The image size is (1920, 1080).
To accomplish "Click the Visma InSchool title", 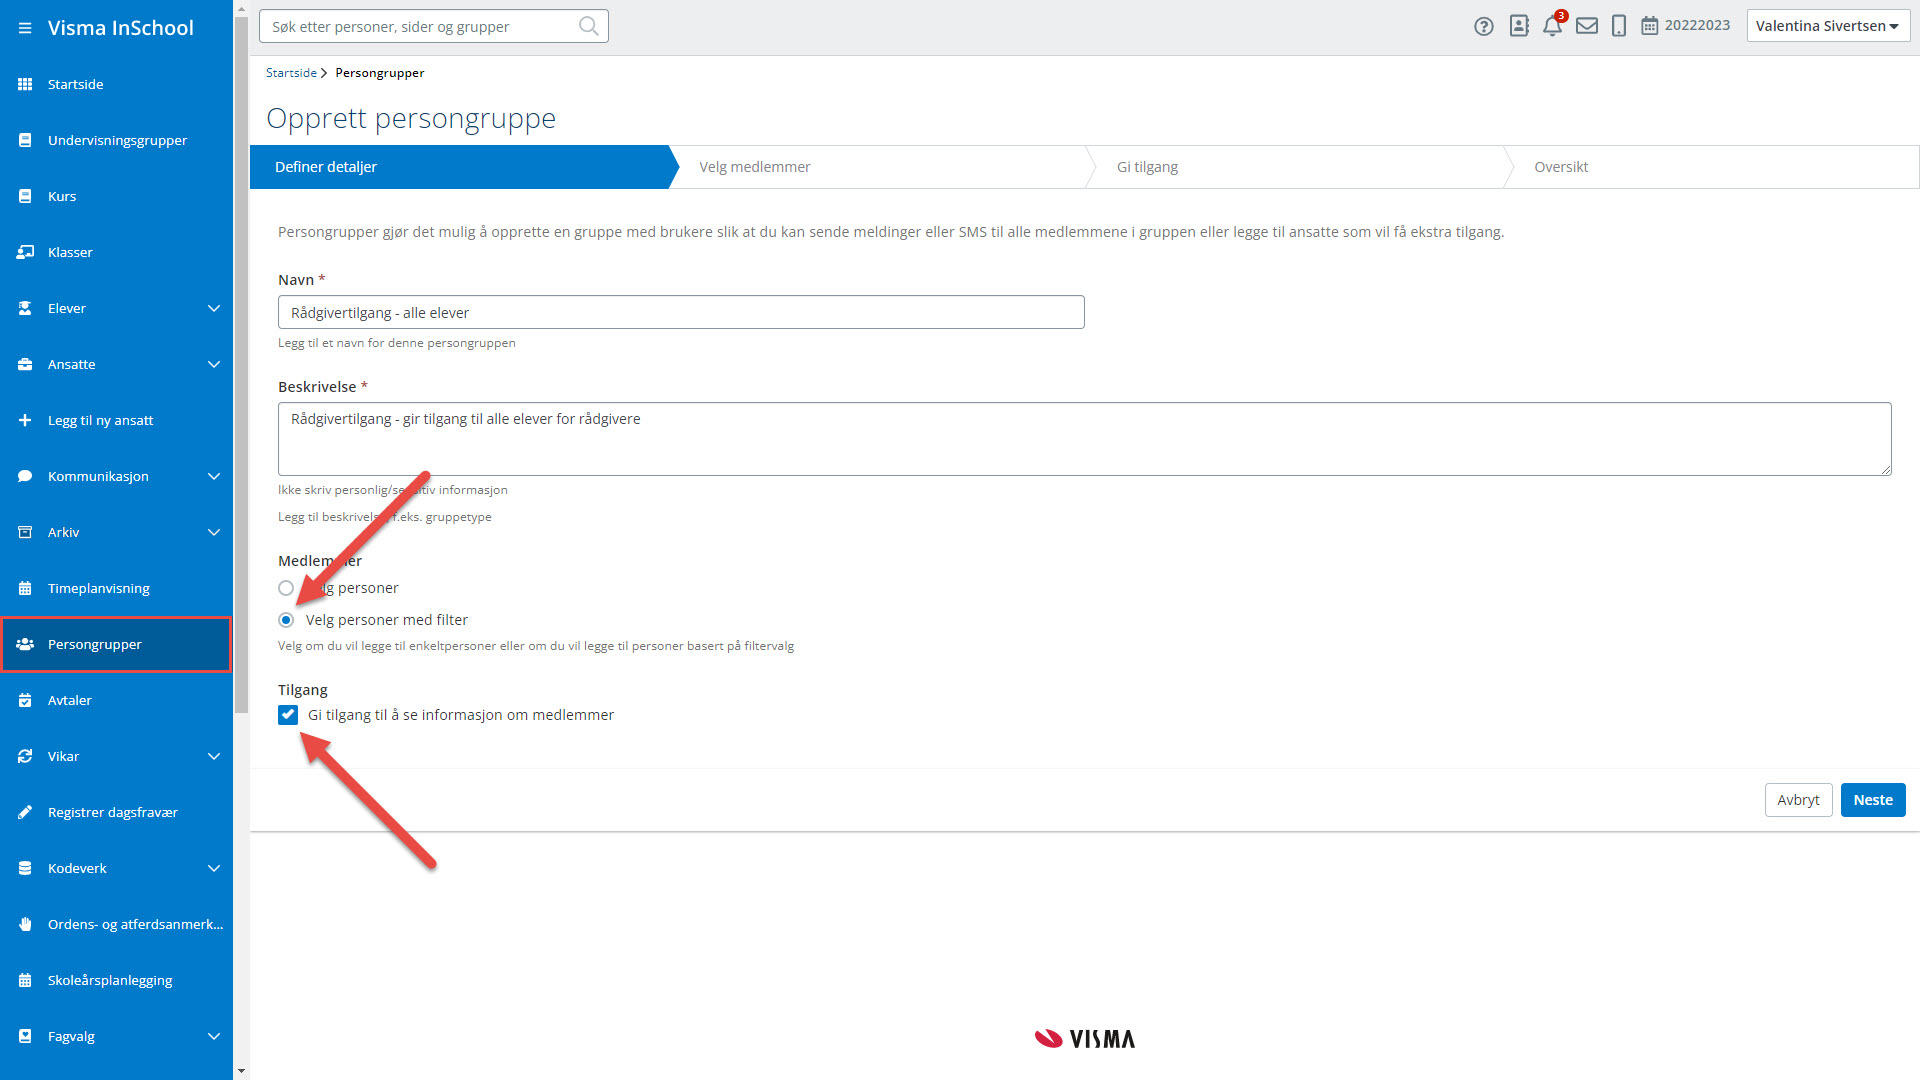I will click(x=121, y=28).
